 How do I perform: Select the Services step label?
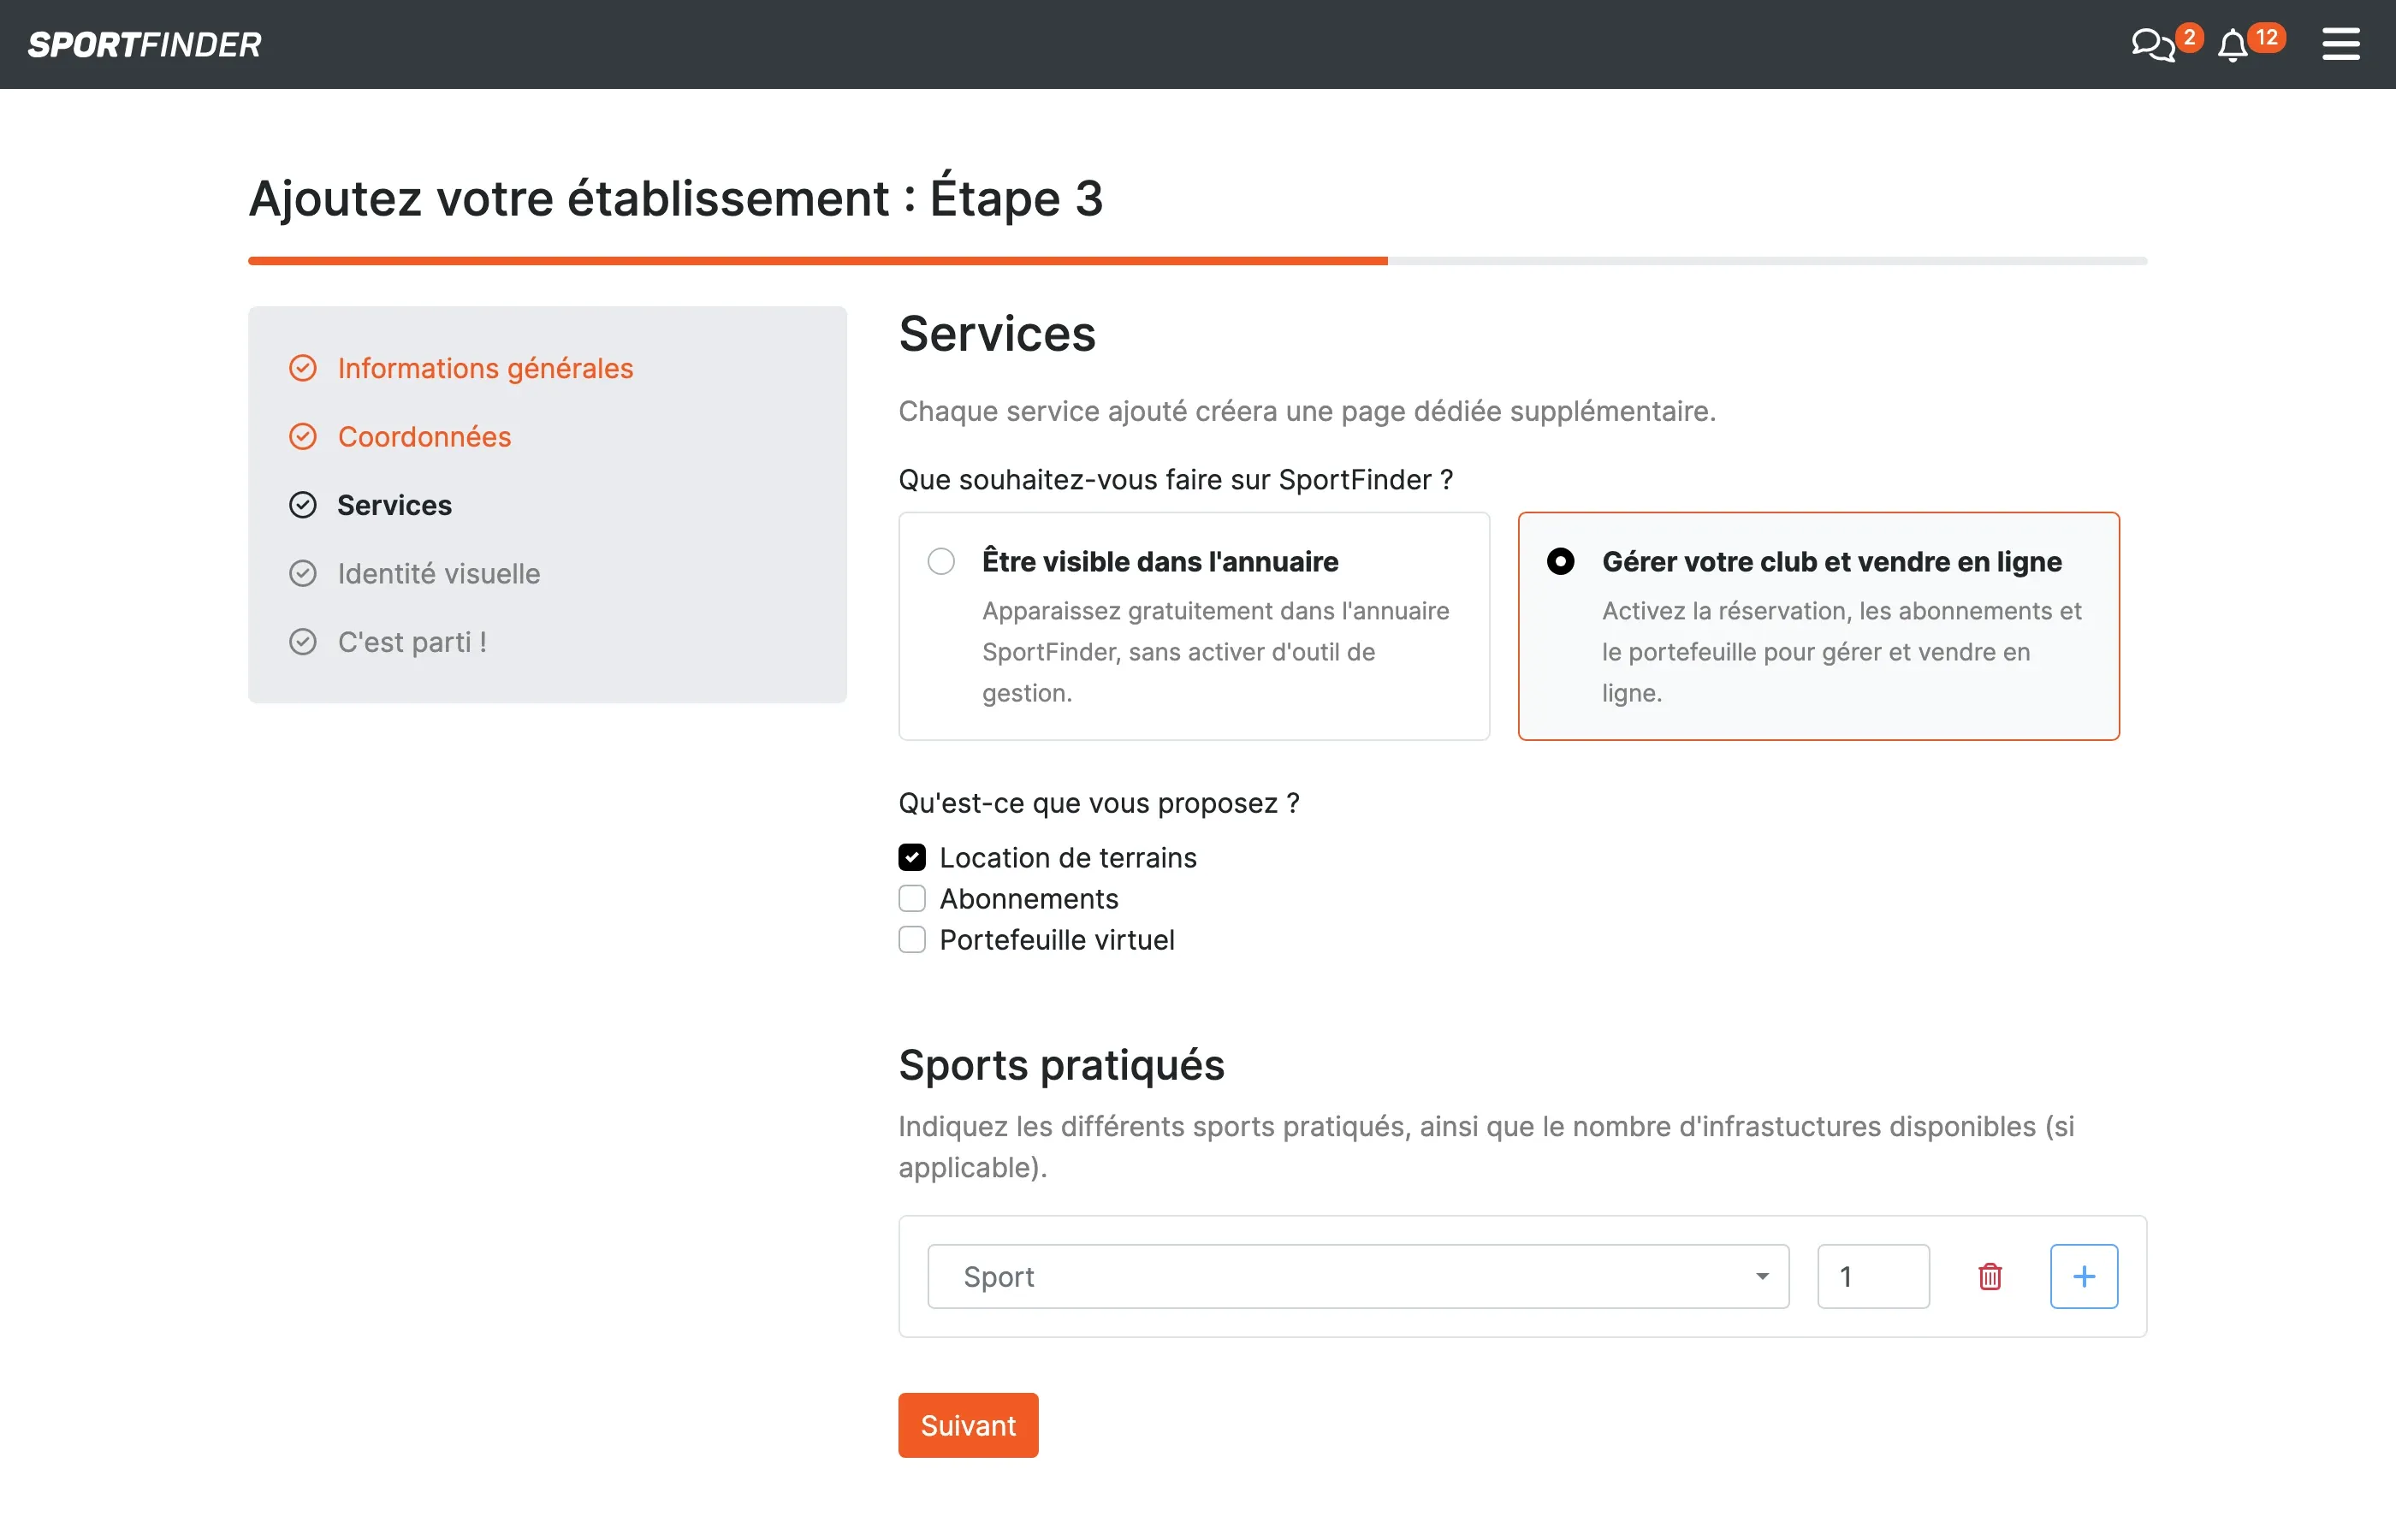(x=394, y=505)
